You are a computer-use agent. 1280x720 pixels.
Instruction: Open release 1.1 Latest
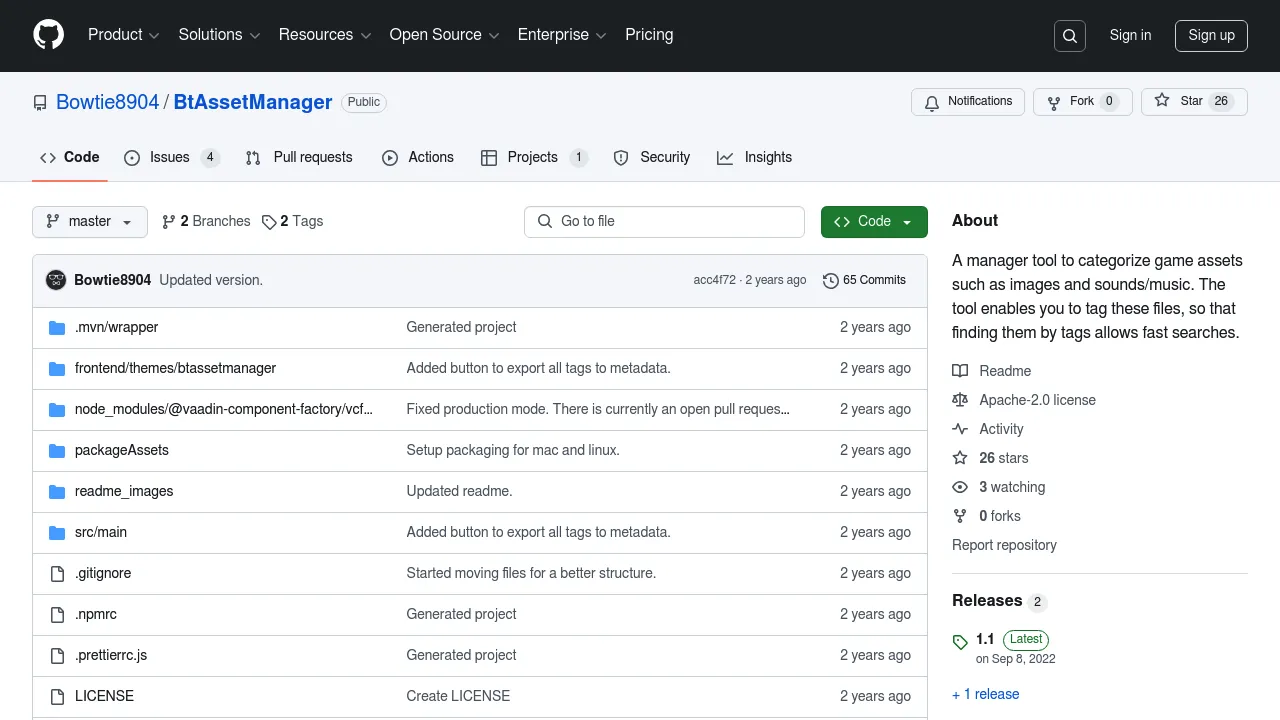pyautogui.click(x=1012, y=639)
